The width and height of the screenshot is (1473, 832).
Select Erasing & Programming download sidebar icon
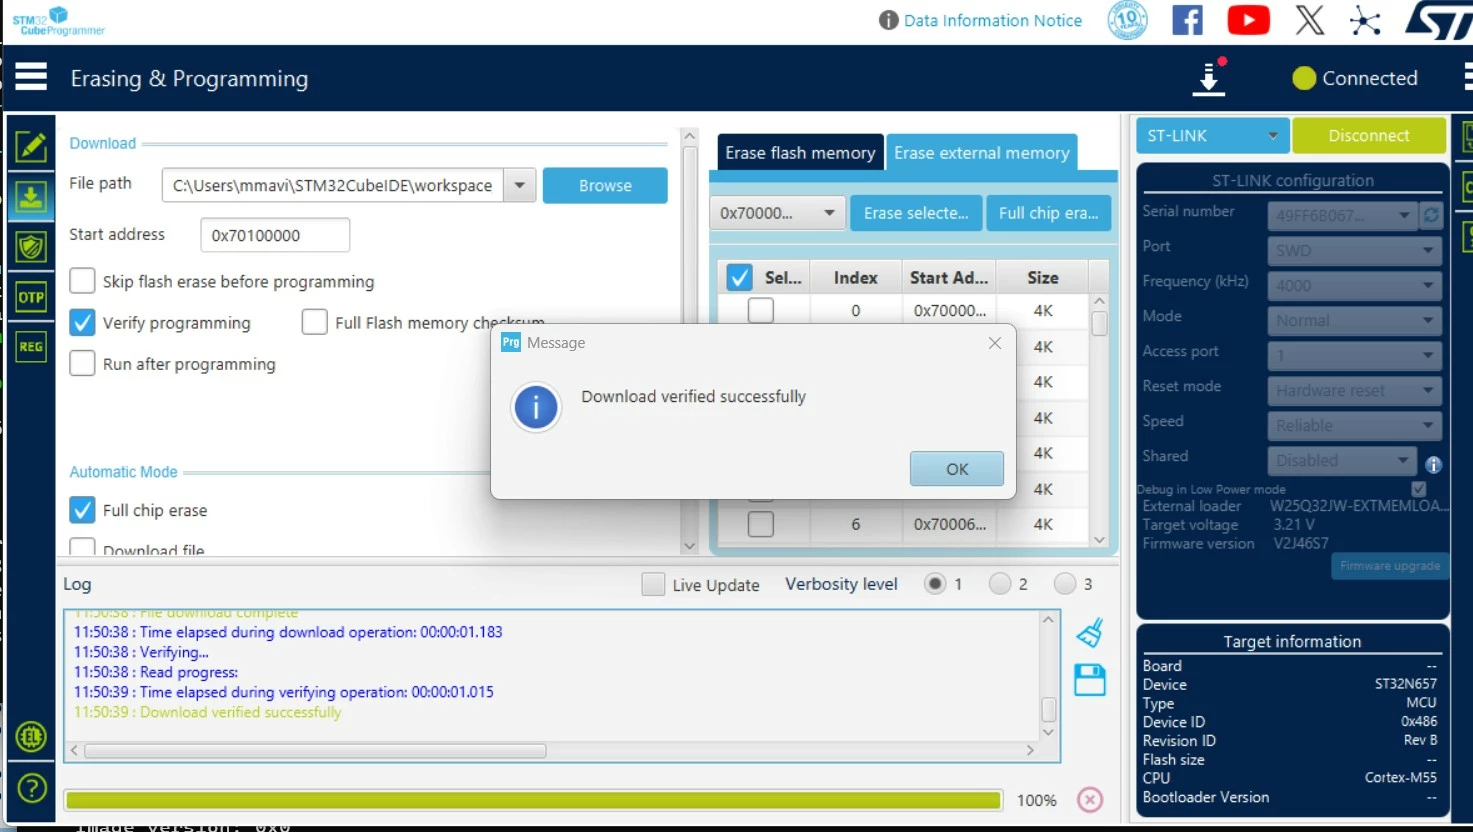[31, 197]
